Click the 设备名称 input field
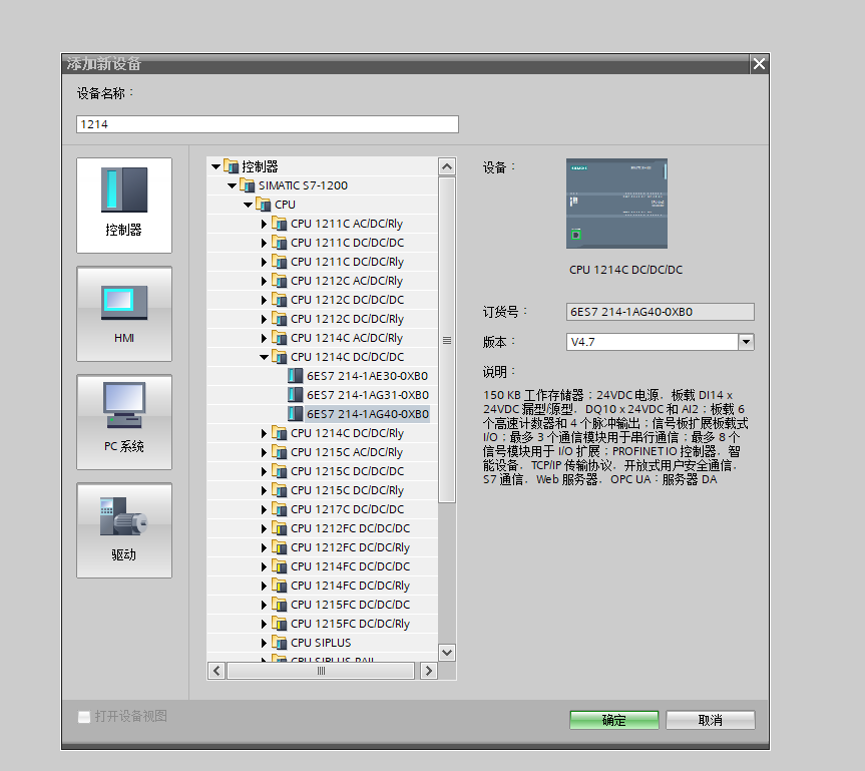 pos(267,124)
